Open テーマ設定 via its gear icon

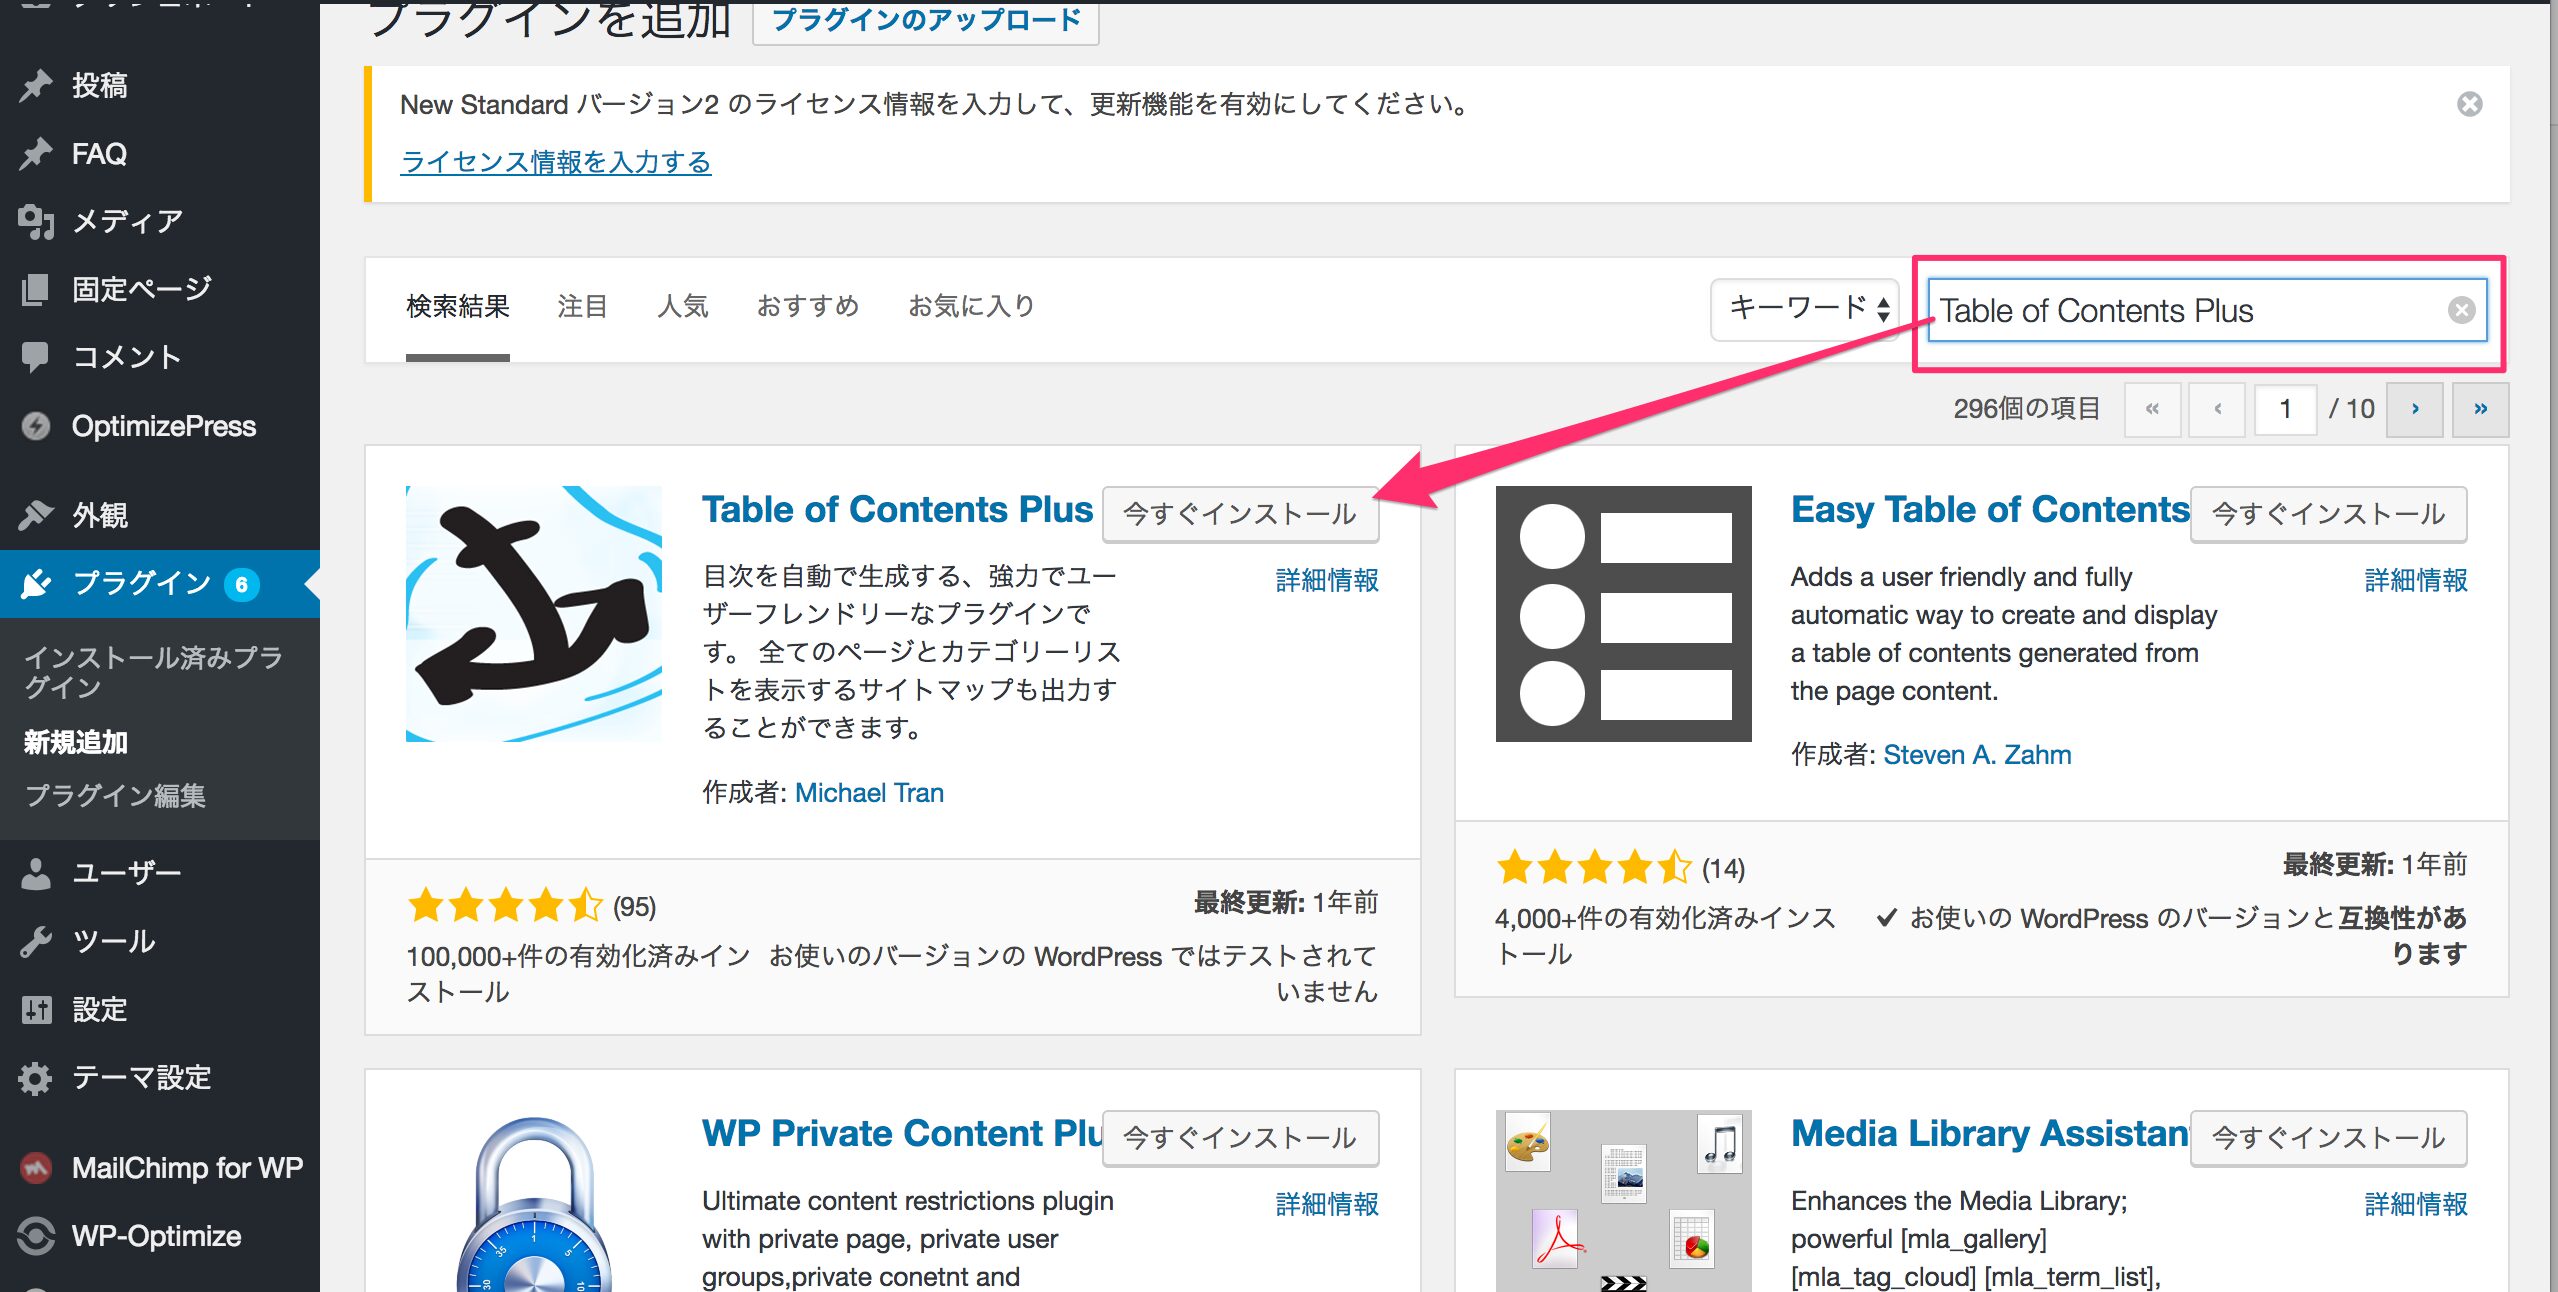(x=36, y=1078)
